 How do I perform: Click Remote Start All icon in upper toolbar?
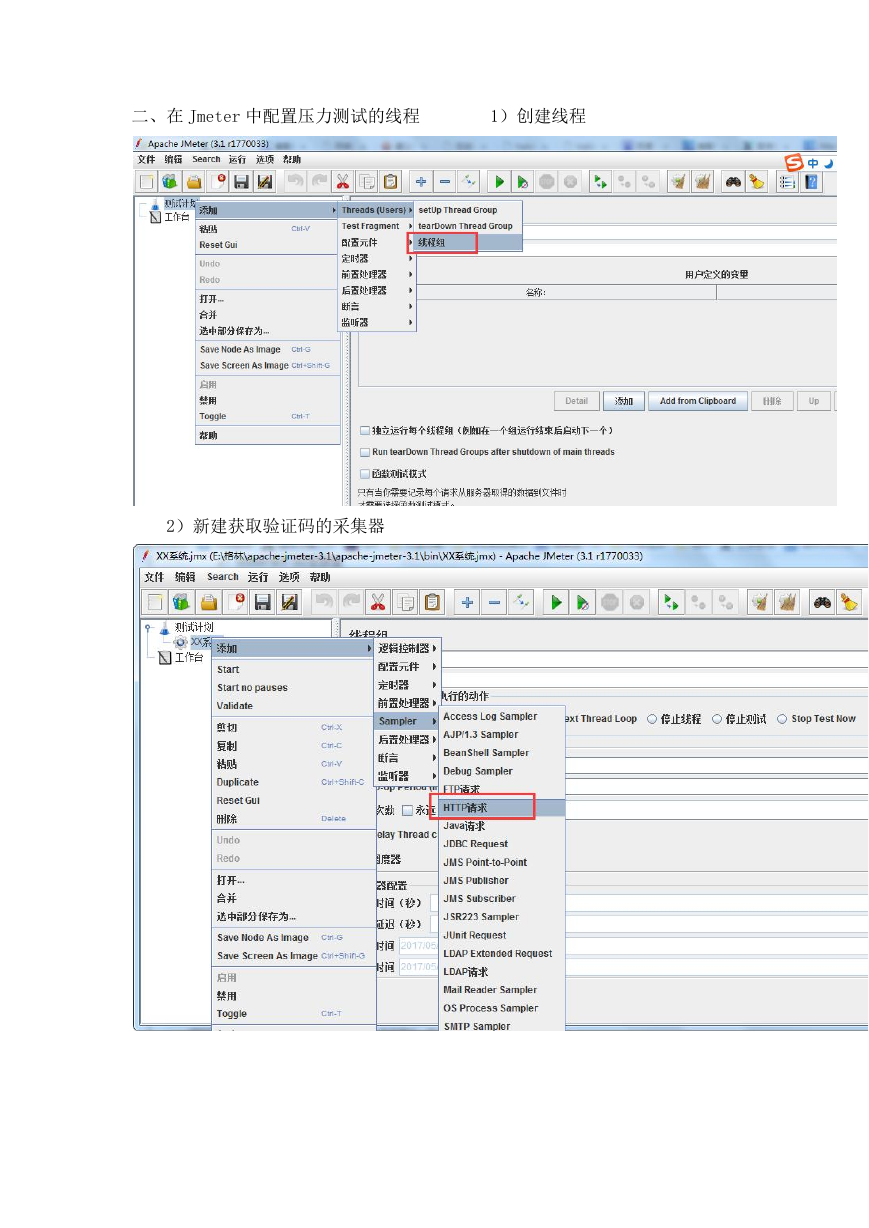tap(599, 181)
